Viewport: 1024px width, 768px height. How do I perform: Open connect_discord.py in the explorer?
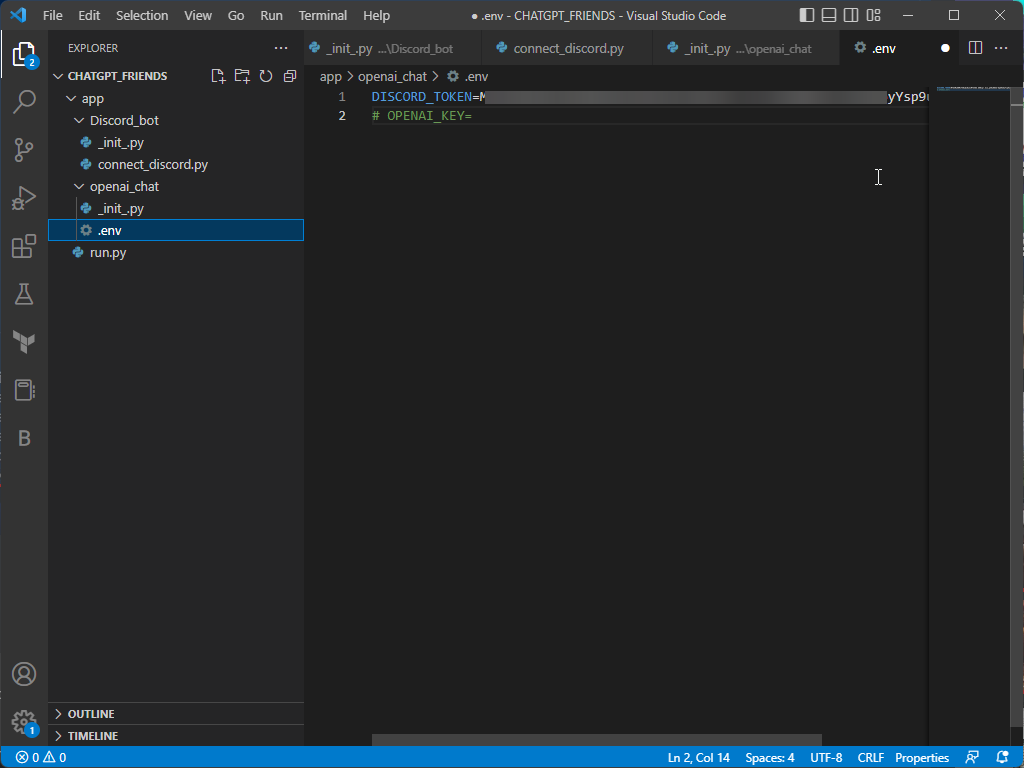coord(176,165)
